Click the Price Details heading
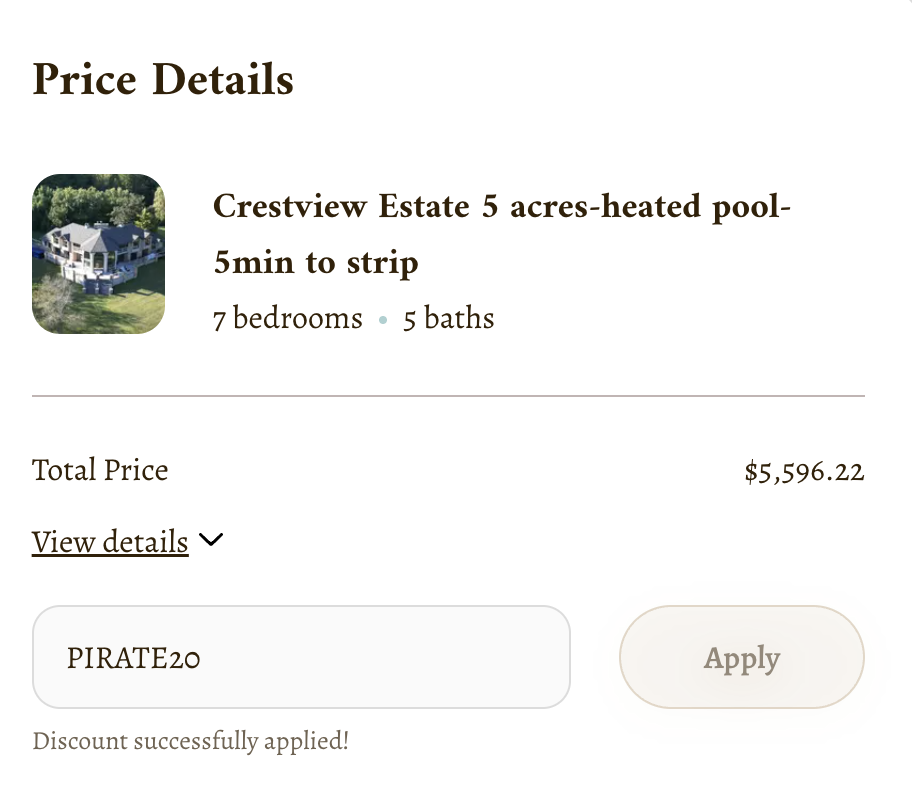Screen dimensions: 912x796 coord(163,80)
